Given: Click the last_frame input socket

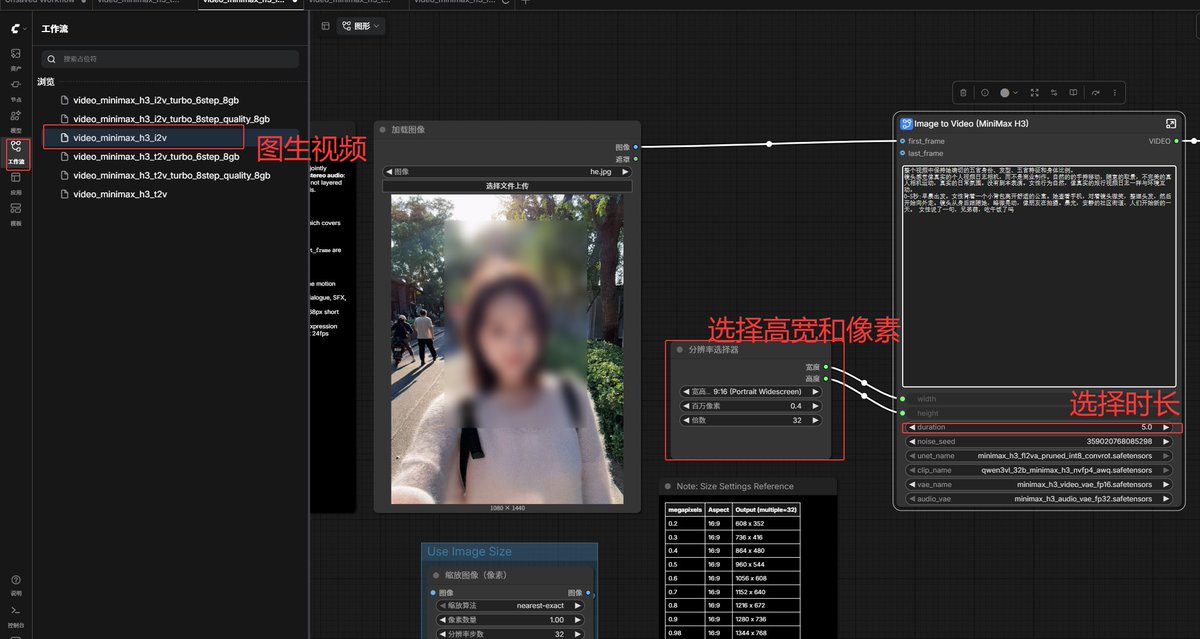Looking at the screenshot, I should click(x=902, y=153).
